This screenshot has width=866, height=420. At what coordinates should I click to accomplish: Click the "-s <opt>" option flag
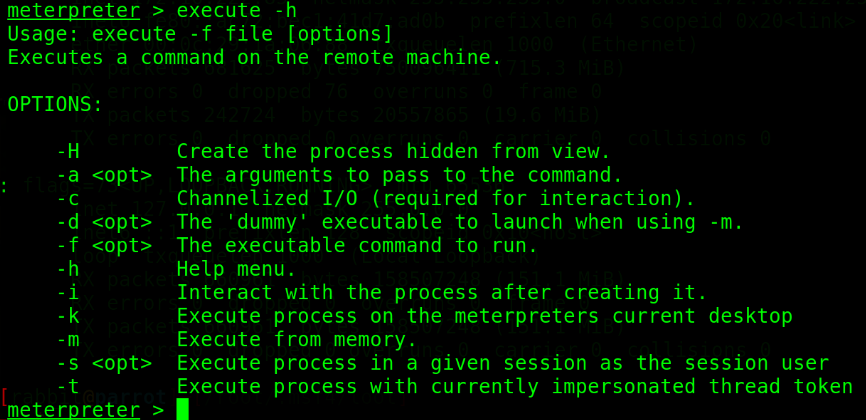(104, 363)
